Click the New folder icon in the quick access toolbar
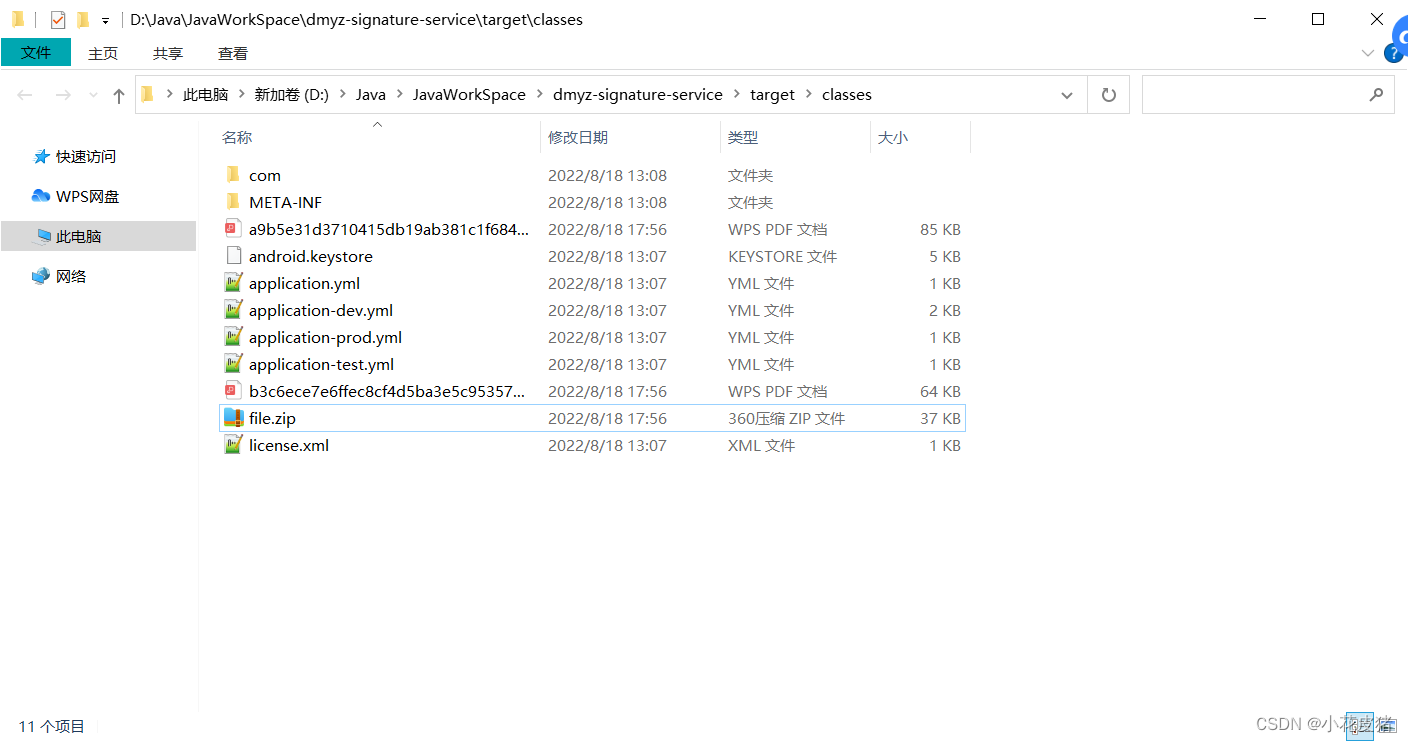 tap(83, 19)
